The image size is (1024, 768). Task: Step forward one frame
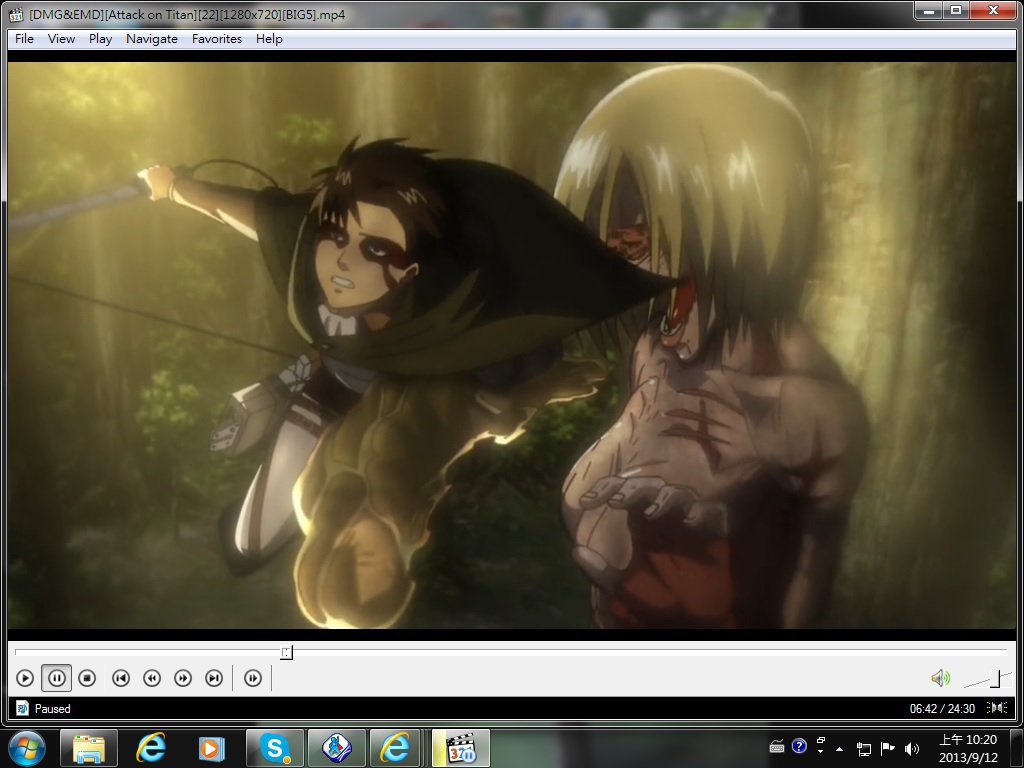click(x=253, y=678)
